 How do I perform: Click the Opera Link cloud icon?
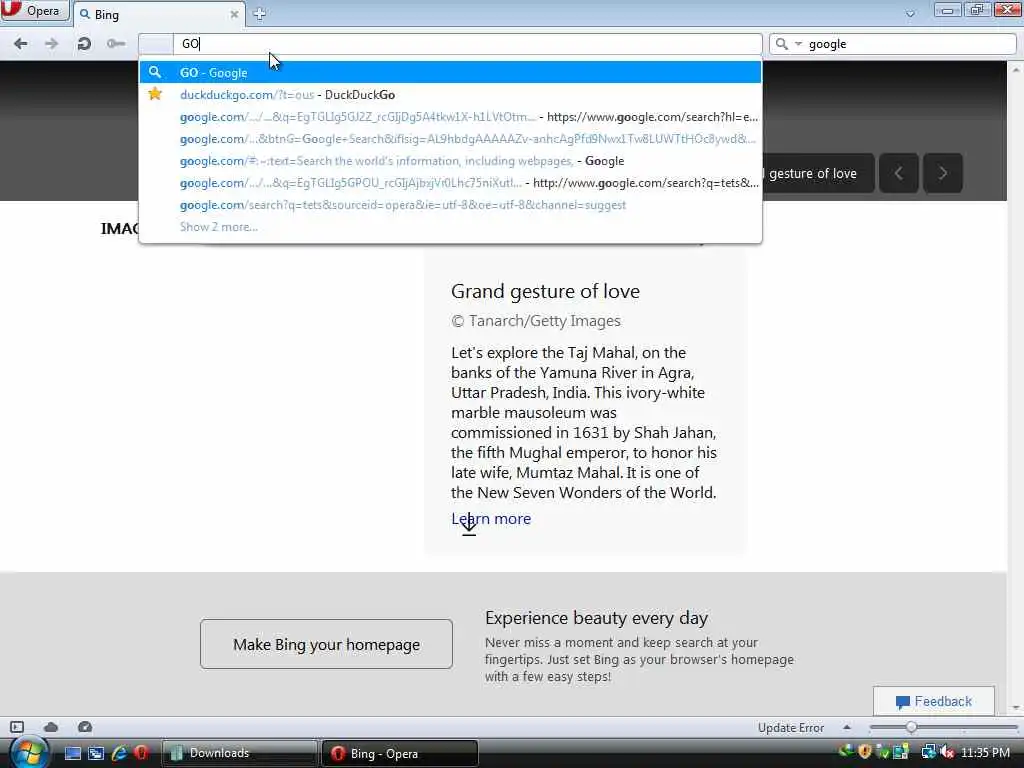51,727
